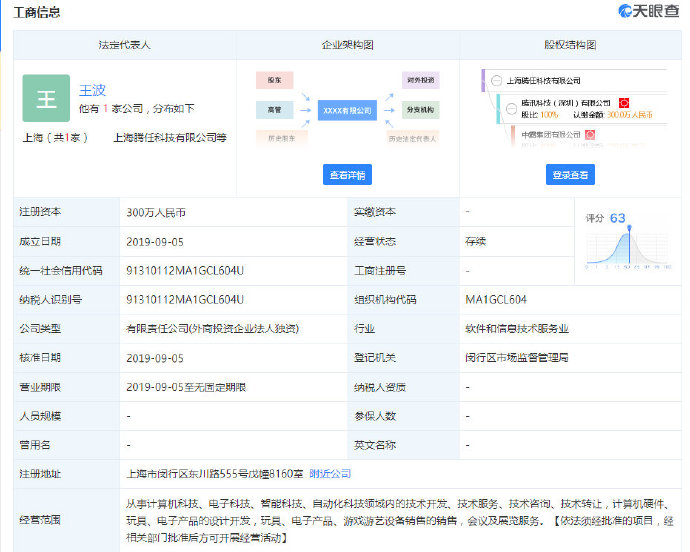Click industry value 软件和信息技术服务业
The width and height of the screenshot is (690, 552).
517,329
